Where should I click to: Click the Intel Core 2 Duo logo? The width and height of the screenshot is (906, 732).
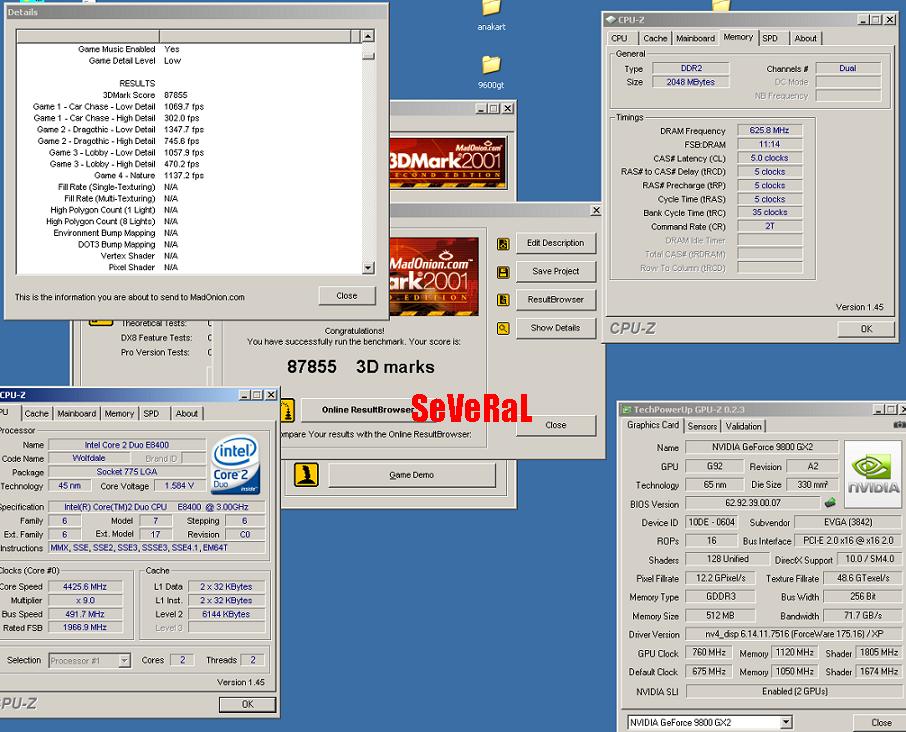coord(235,465)
